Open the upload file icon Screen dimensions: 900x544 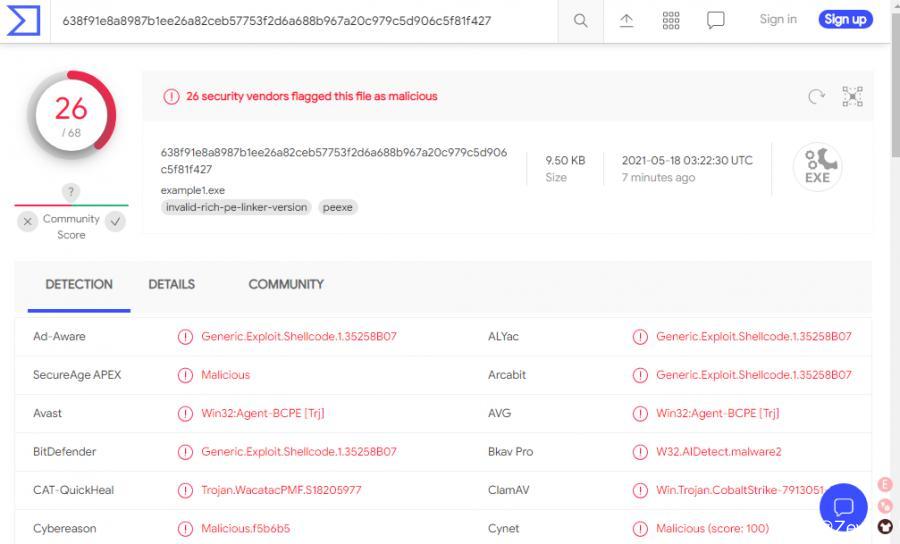tap(626, 20)
